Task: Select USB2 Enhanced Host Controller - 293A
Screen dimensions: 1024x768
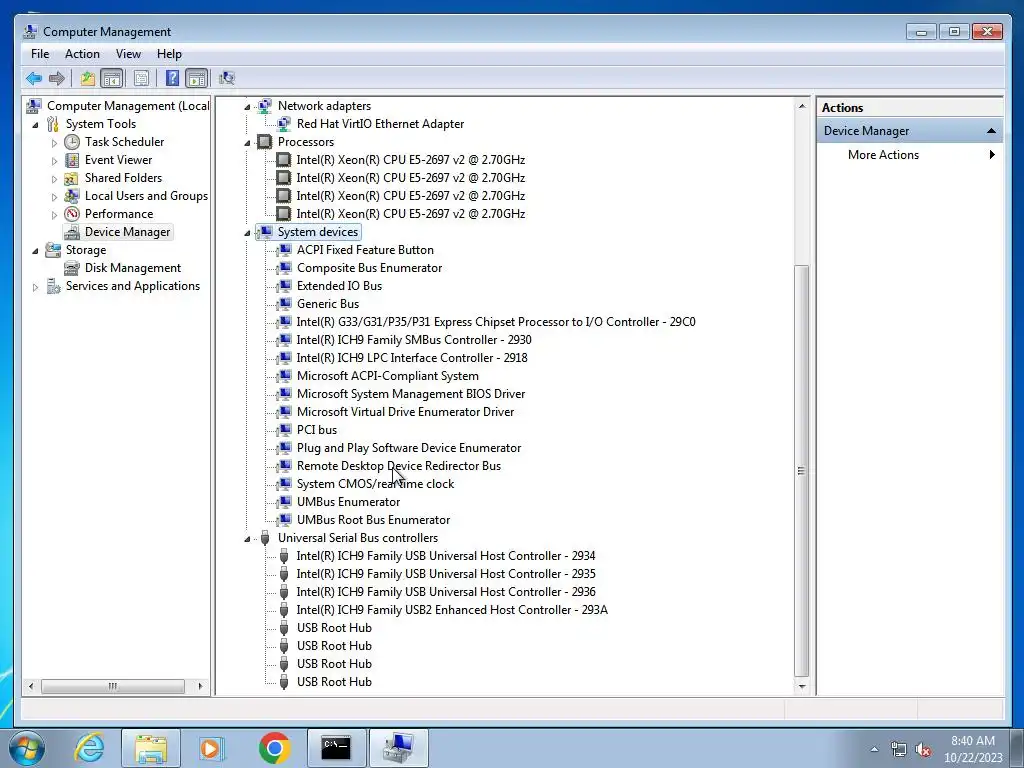Action: [x=452, y=610]
